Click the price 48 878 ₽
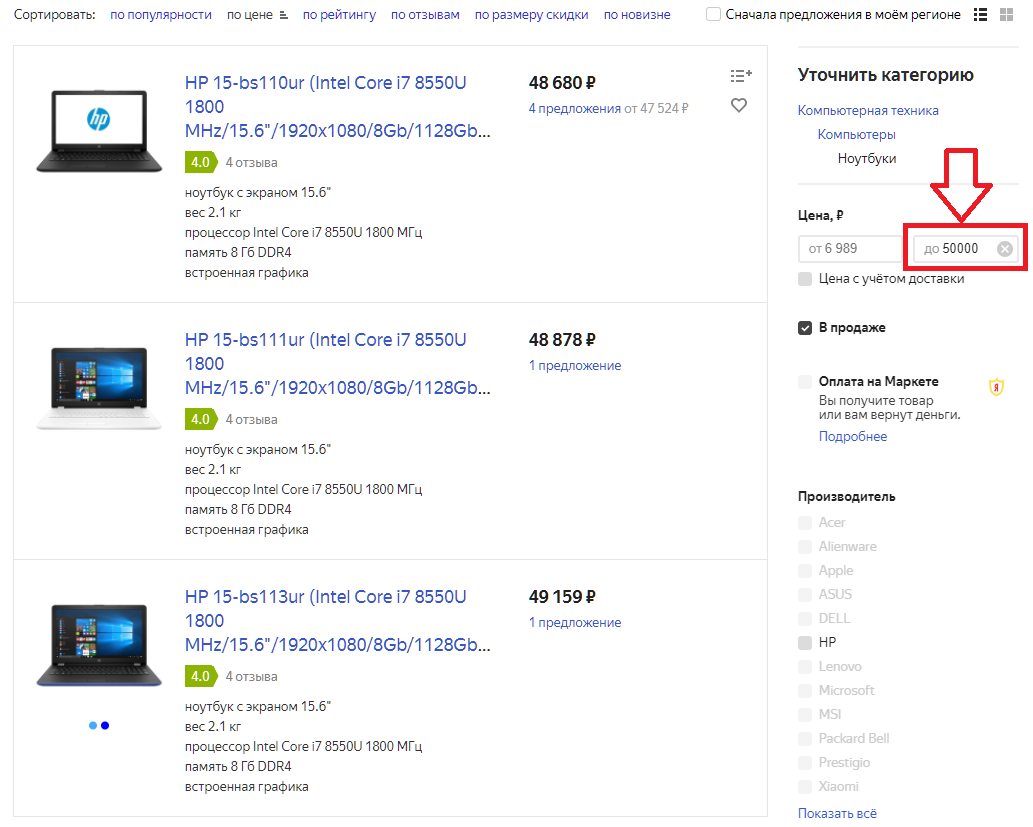 (x=562, y=340)
